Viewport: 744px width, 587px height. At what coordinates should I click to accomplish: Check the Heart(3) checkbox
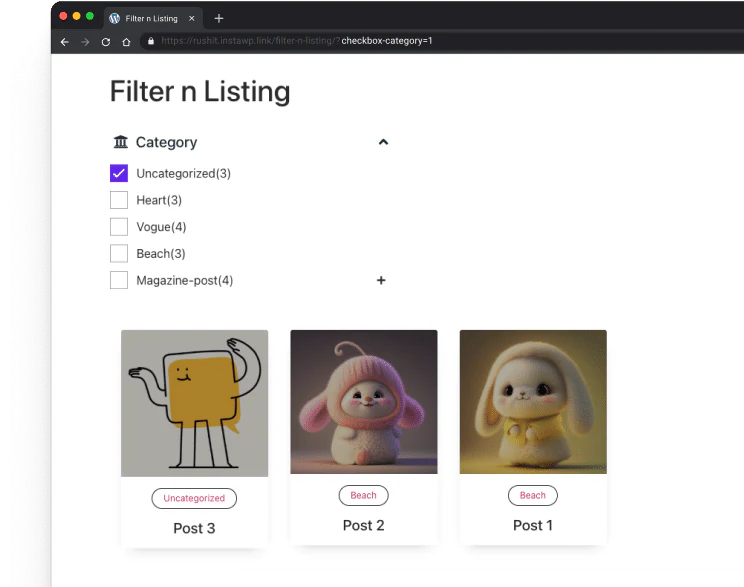click(x=119, y=200)
